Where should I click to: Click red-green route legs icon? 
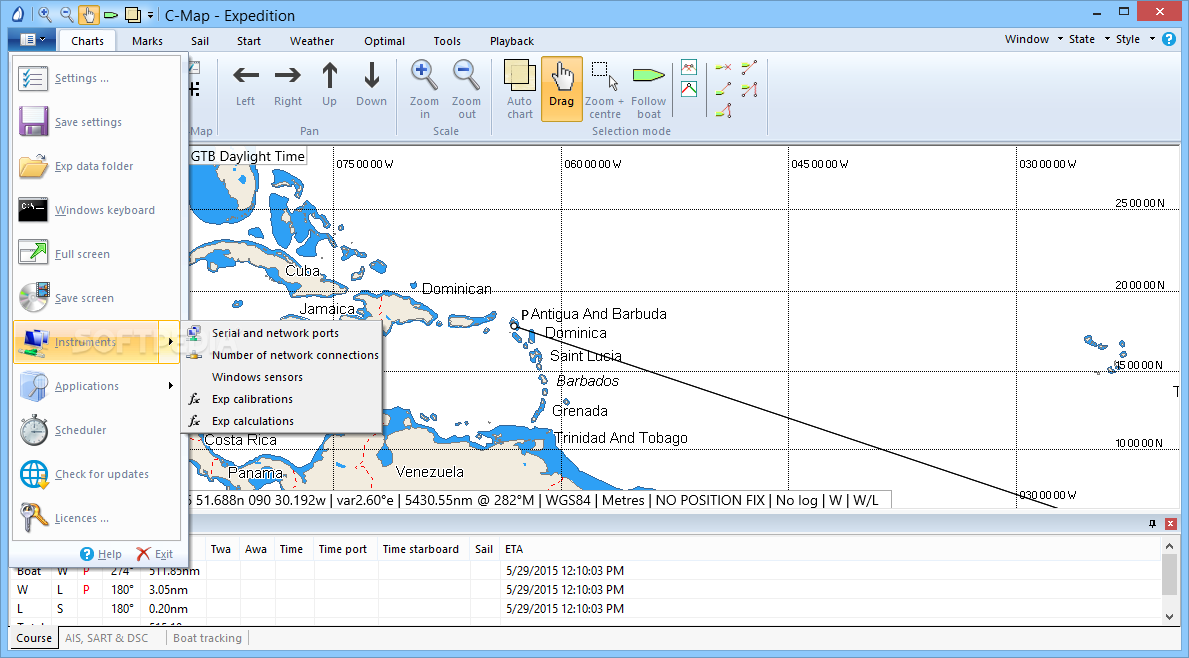coord(689,89)
